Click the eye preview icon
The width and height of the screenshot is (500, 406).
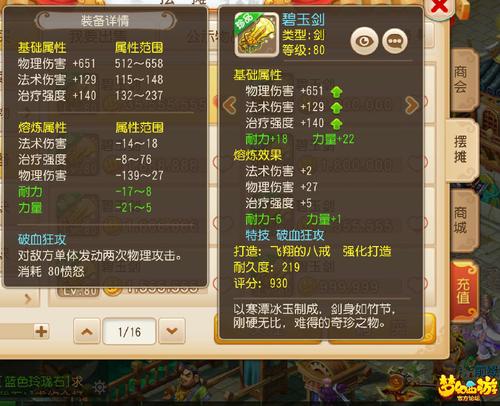click(x=364, y=41)
